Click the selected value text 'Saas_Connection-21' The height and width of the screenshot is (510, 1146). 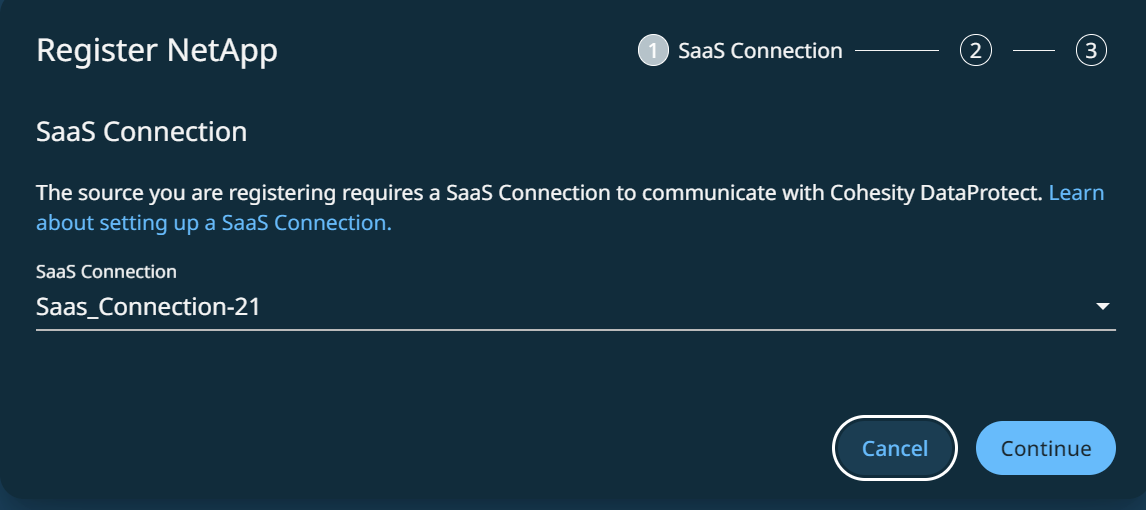pos(148,306)
